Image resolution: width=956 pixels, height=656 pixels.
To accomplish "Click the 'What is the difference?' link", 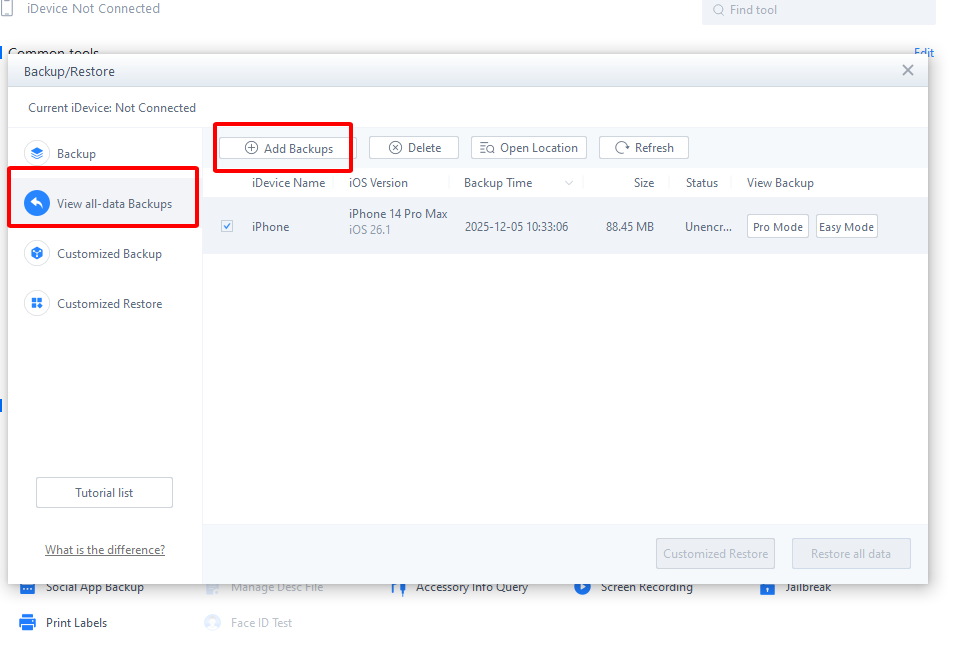I will [x=105, y=550].
